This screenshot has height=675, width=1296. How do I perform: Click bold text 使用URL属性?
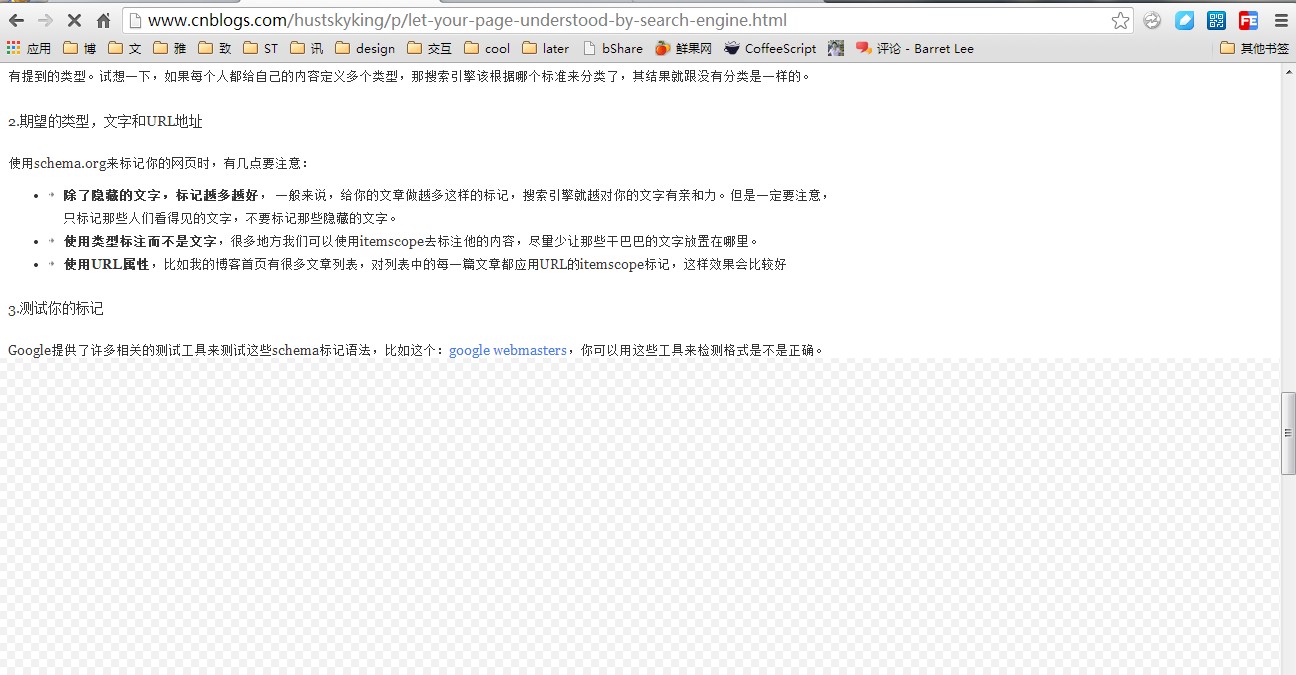[106, 264]
